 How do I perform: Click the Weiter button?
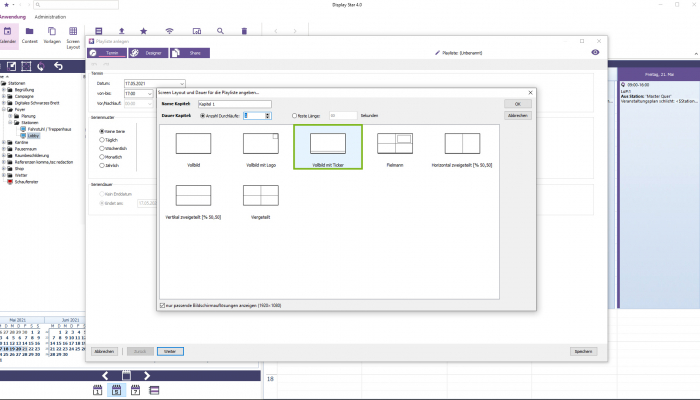(169, 351)
